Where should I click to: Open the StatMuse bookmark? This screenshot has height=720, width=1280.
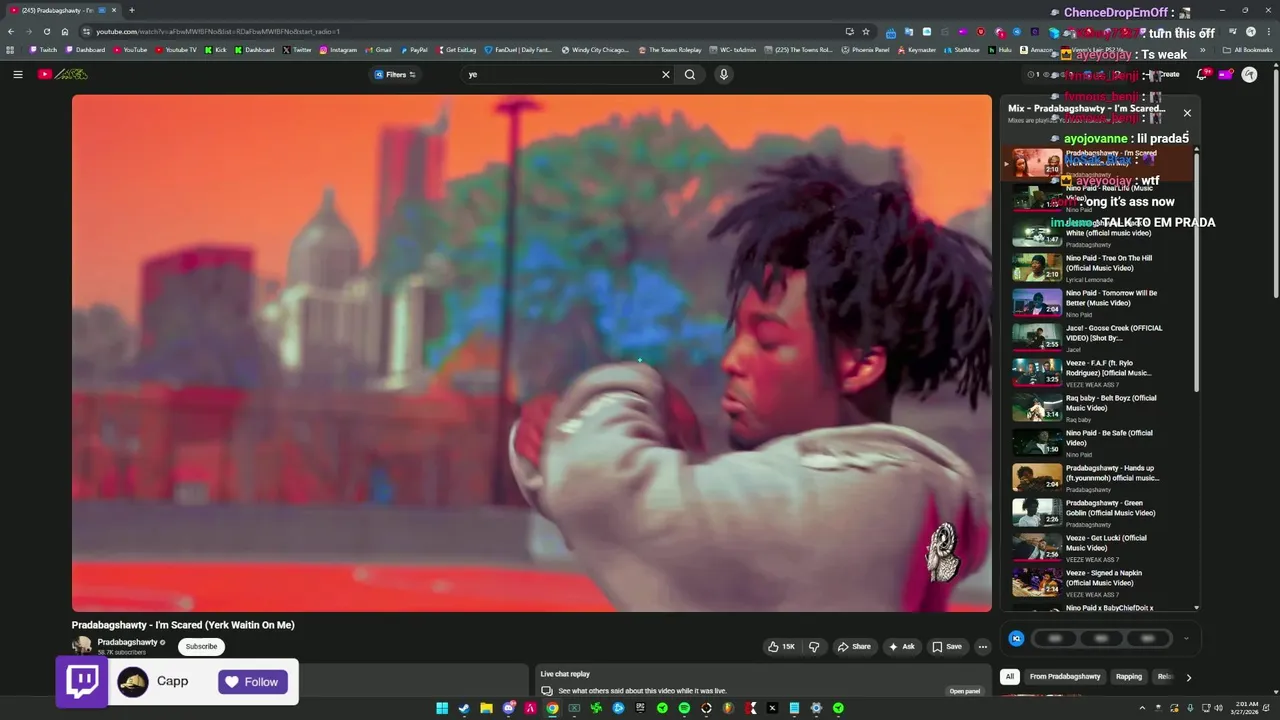(x=961, y=49)
